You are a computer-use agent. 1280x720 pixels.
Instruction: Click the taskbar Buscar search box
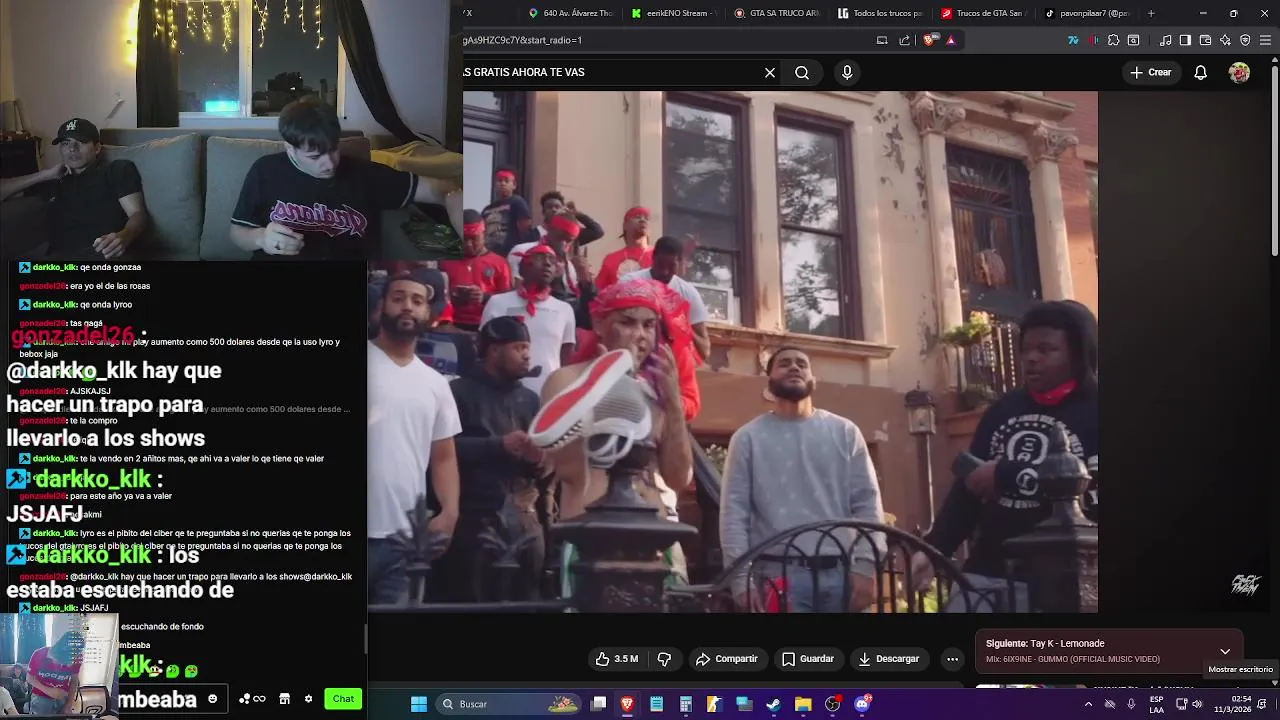(510, 704)
